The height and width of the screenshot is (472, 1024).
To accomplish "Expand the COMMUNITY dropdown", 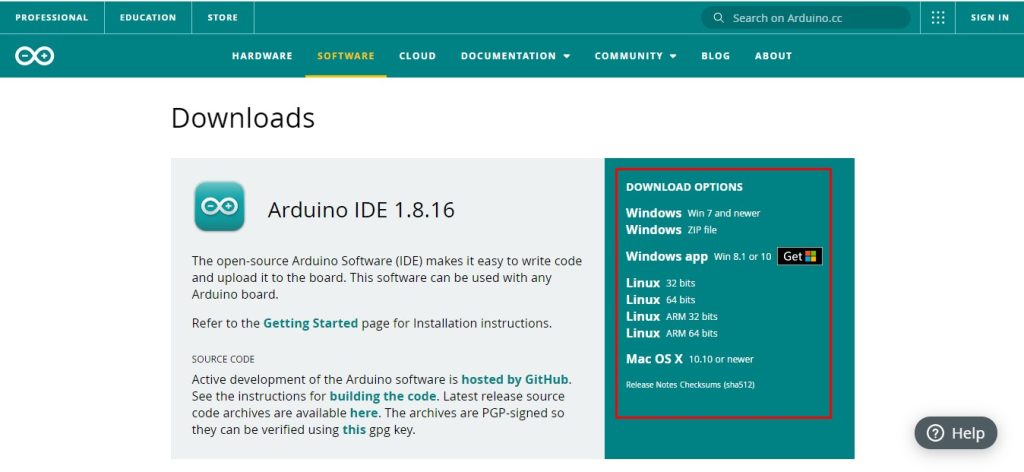I will [635, 56].
